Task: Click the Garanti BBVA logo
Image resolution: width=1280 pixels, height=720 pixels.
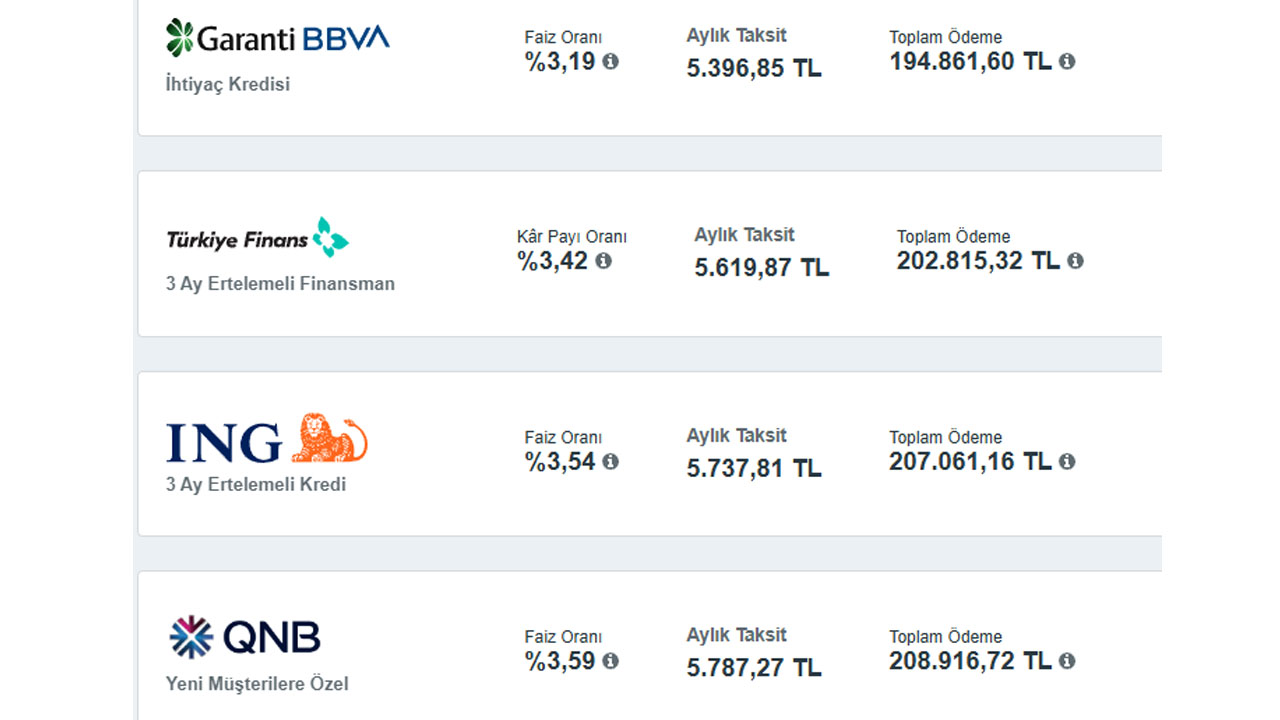Action: point(277,39)
